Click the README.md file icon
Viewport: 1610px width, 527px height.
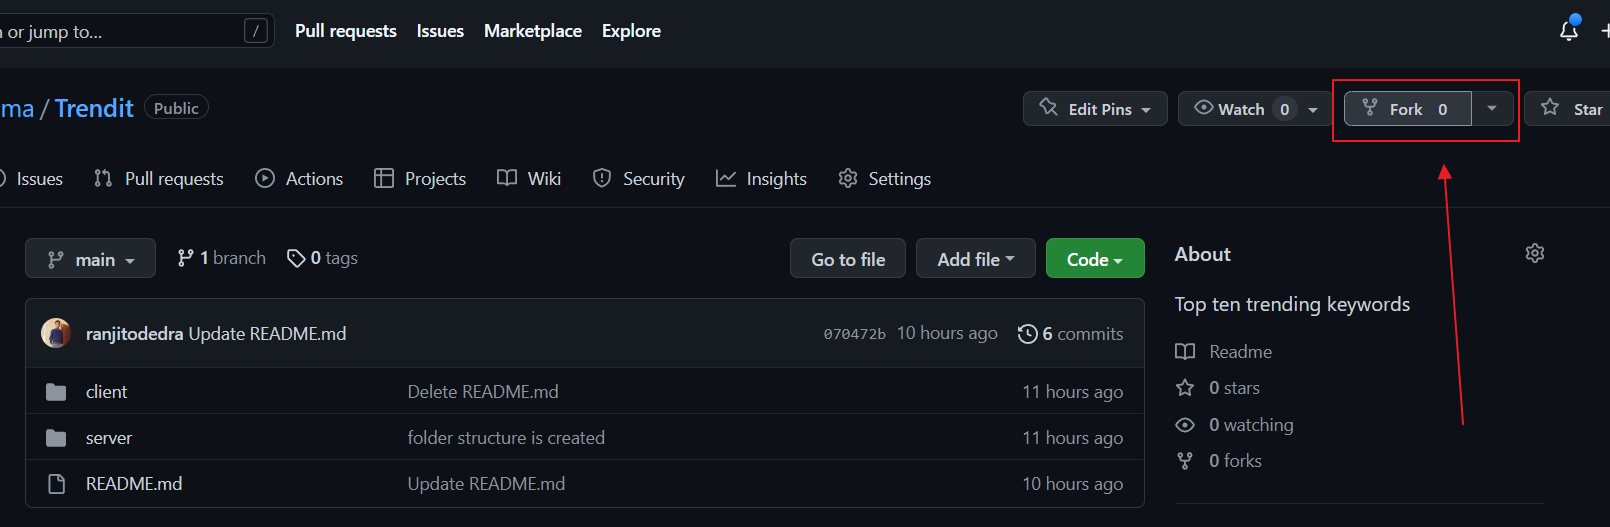56,484
